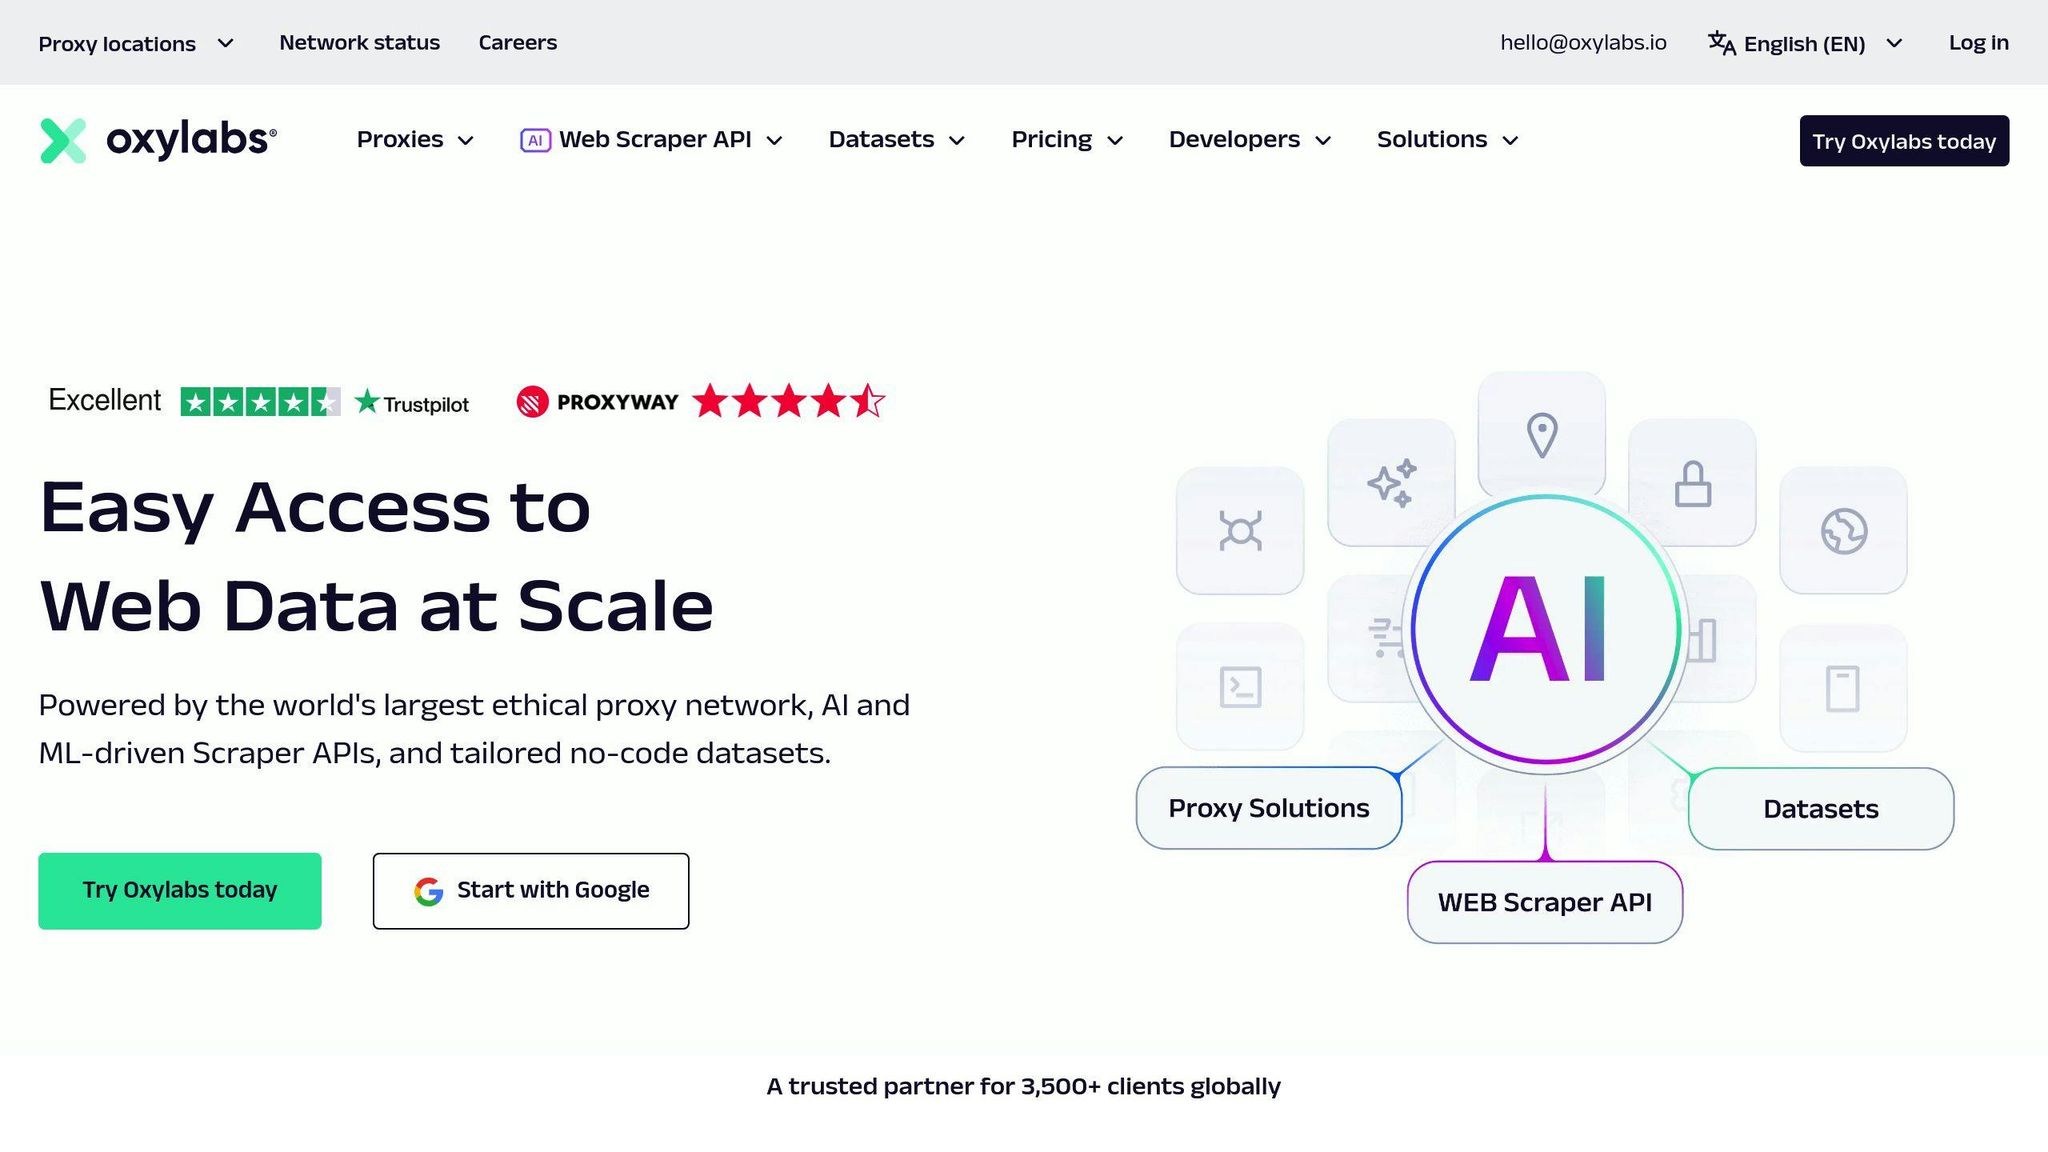Viewport: 2048px width, 1152px height.
Task: Click the language translation icon
Action: tap(1721, 42)
